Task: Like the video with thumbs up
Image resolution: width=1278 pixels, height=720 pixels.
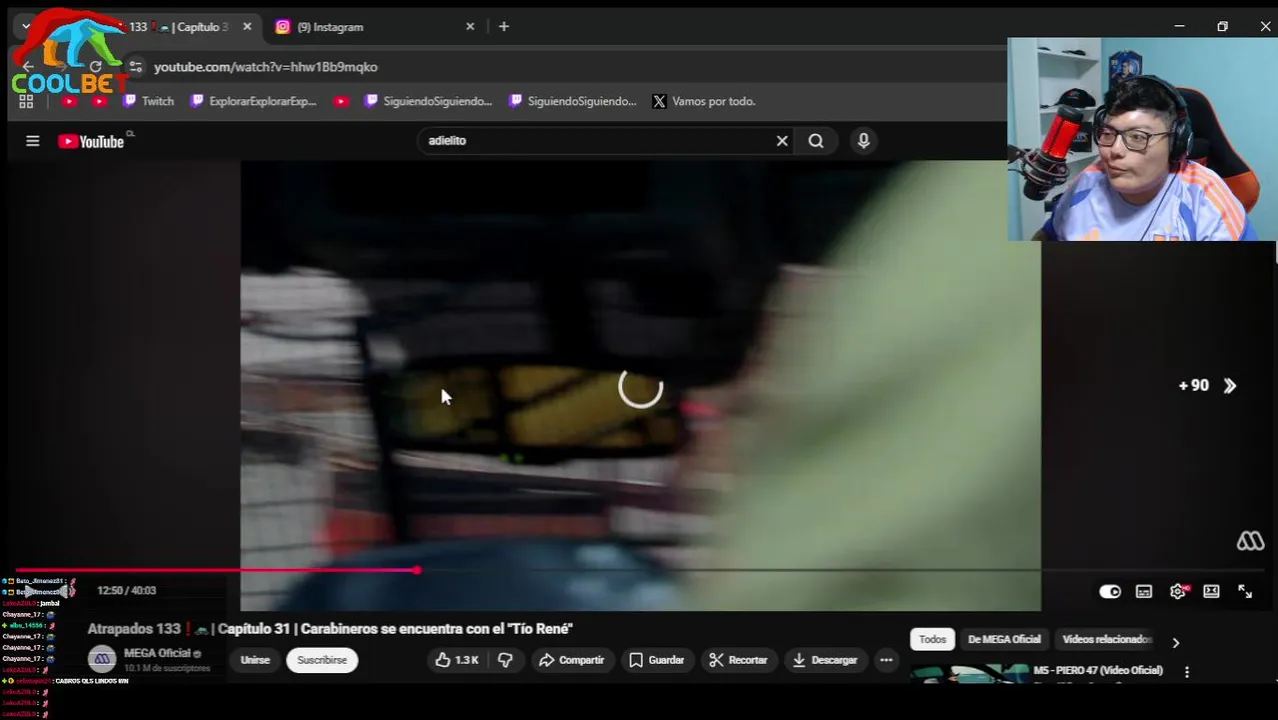Action: [x=457, y=660]
